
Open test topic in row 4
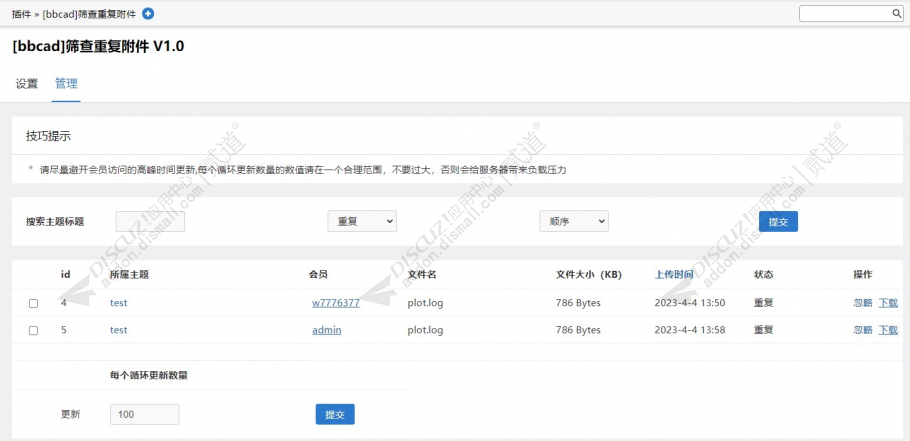click(x=118, y=303)
